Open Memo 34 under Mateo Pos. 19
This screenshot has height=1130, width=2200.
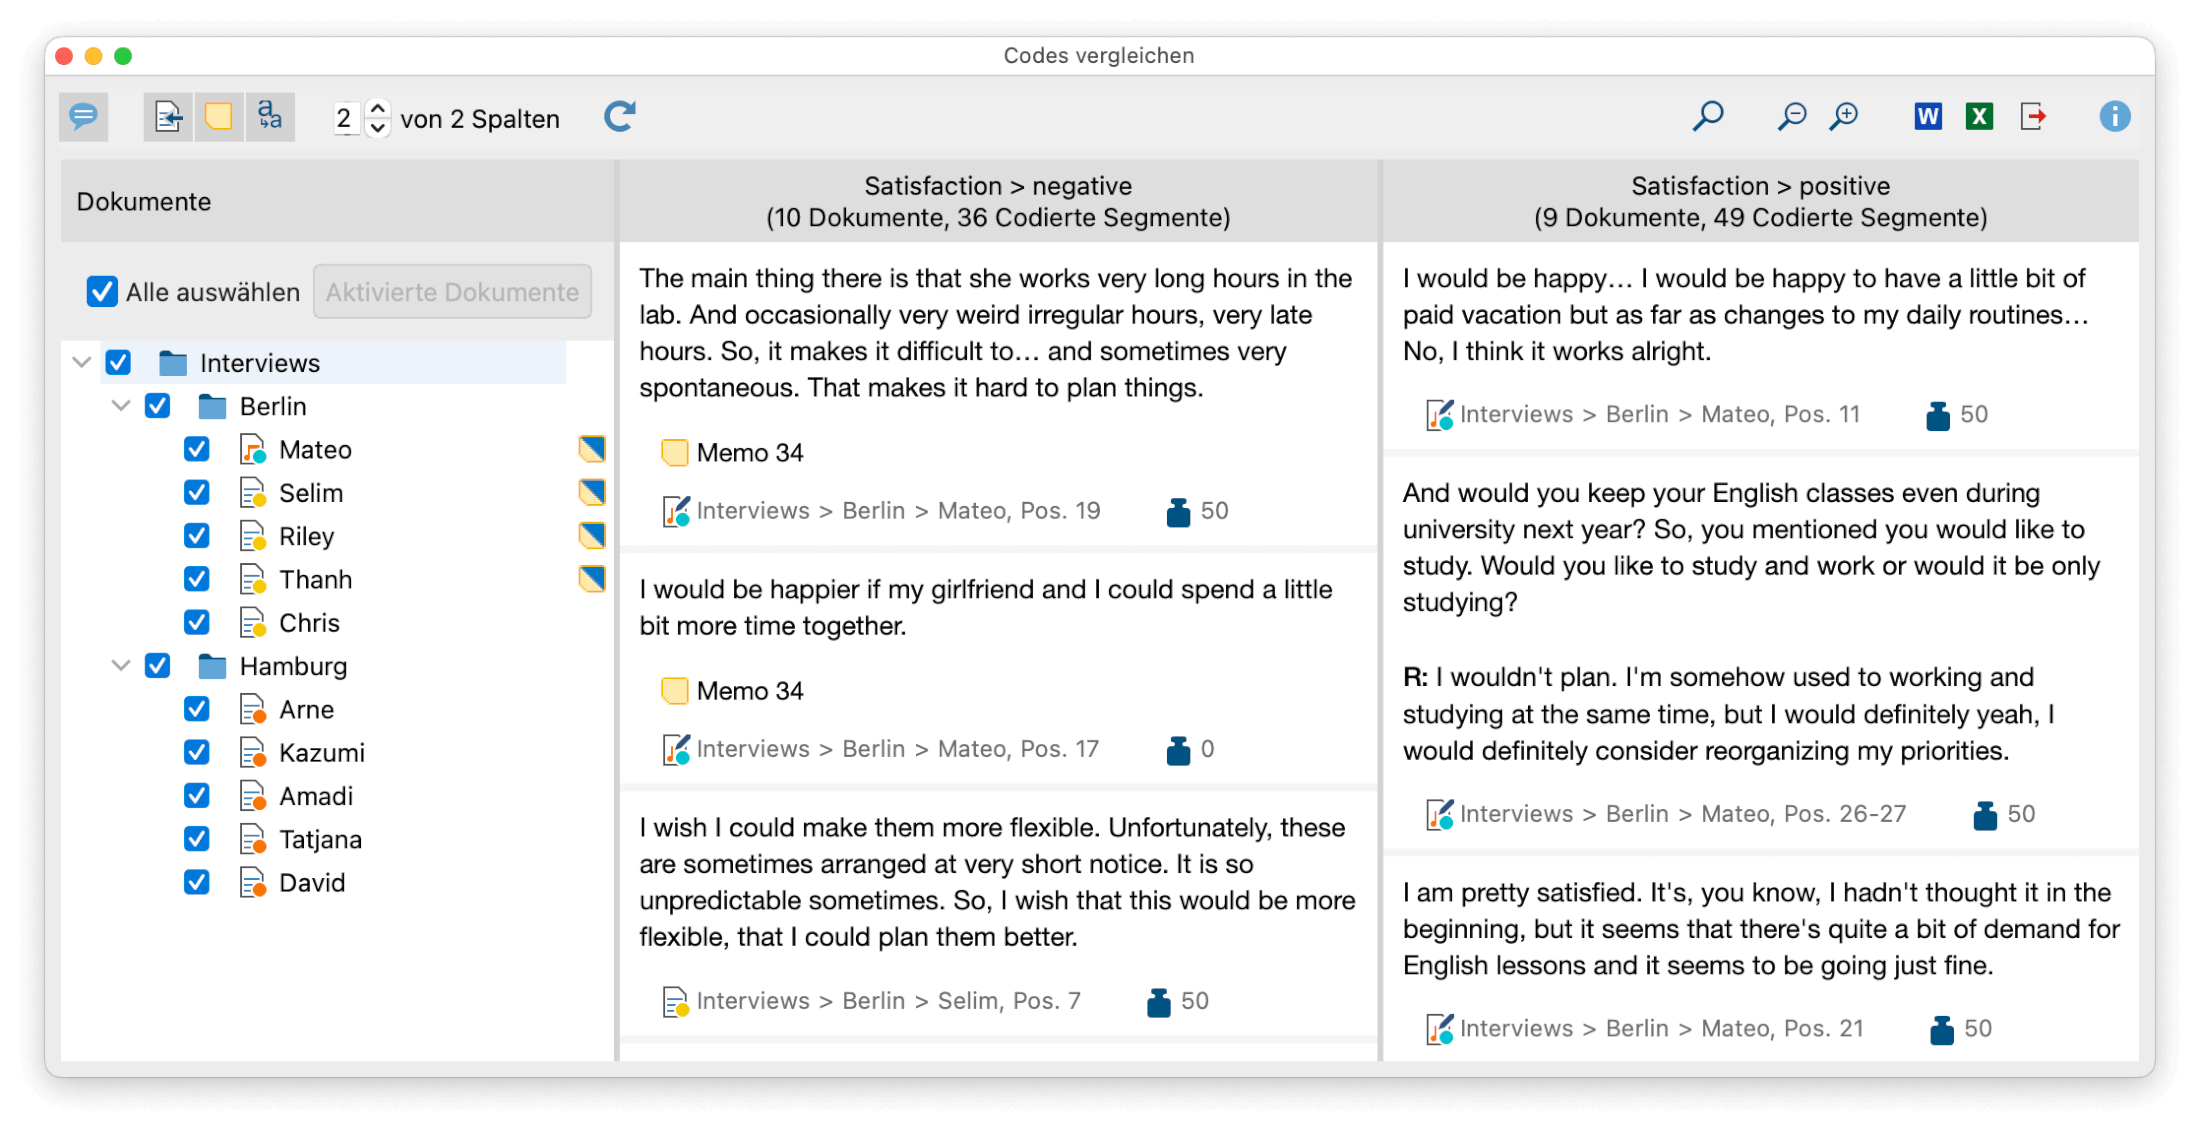(749, 453)
